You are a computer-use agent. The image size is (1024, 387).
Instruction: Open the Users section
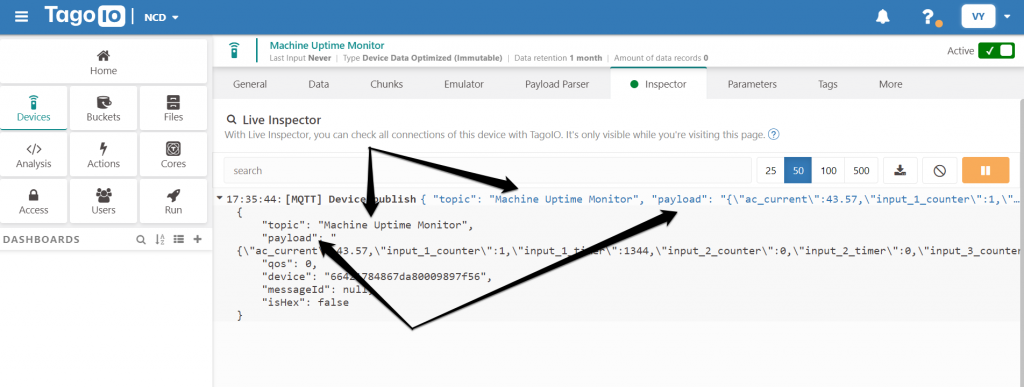(x=103, y=201)
